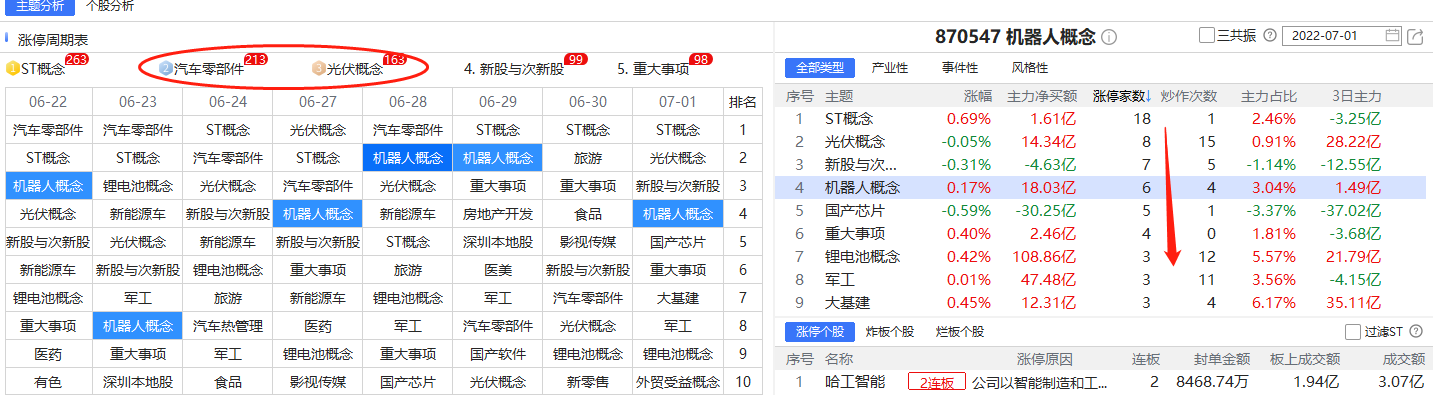Switch to the 炸板个股 tab
This screenshot has width=1433, height=395.
[889, 332]
